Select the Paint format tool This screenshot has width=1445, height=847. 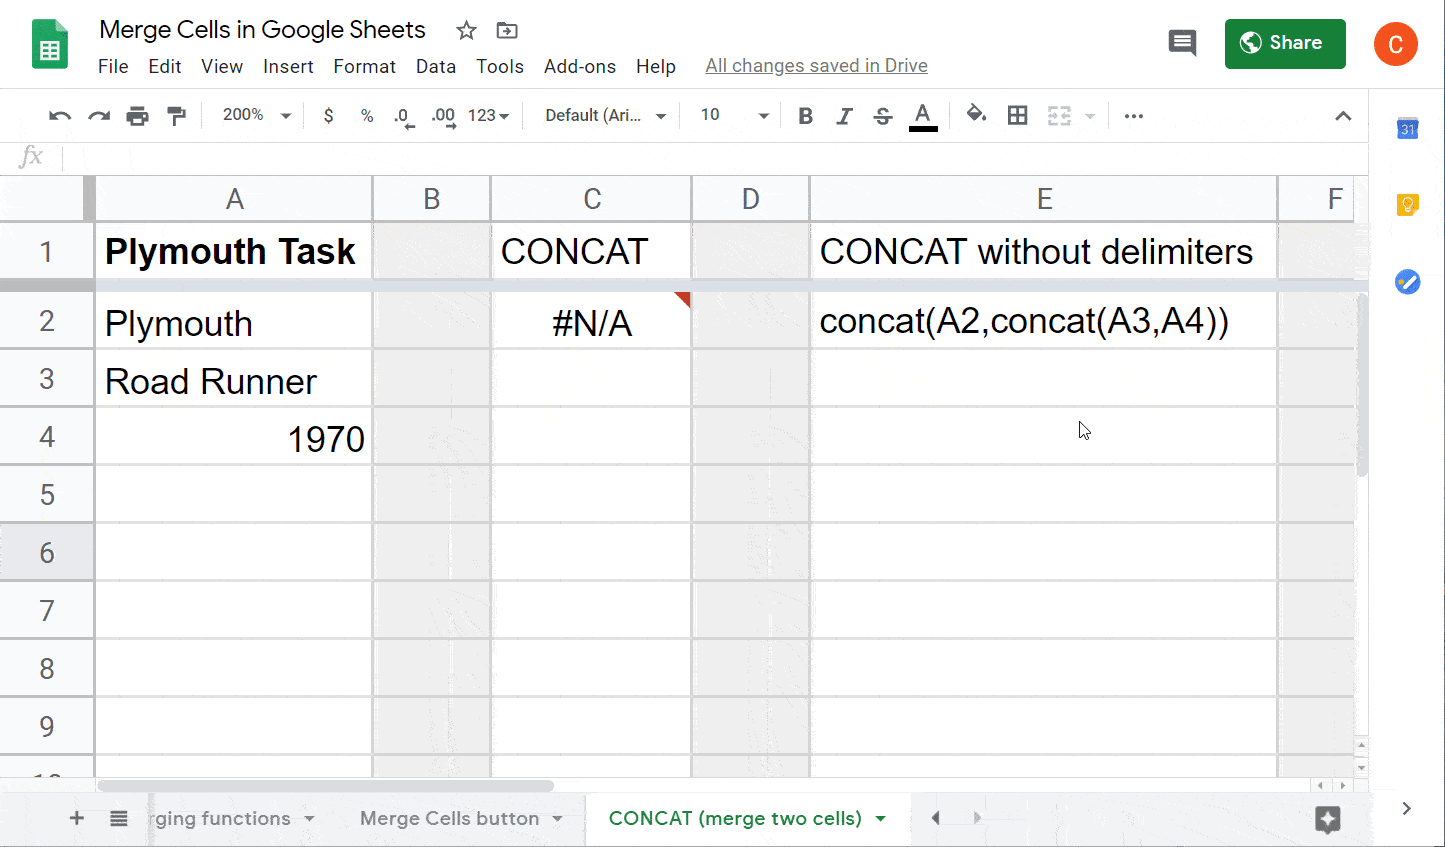click(176, 115)
